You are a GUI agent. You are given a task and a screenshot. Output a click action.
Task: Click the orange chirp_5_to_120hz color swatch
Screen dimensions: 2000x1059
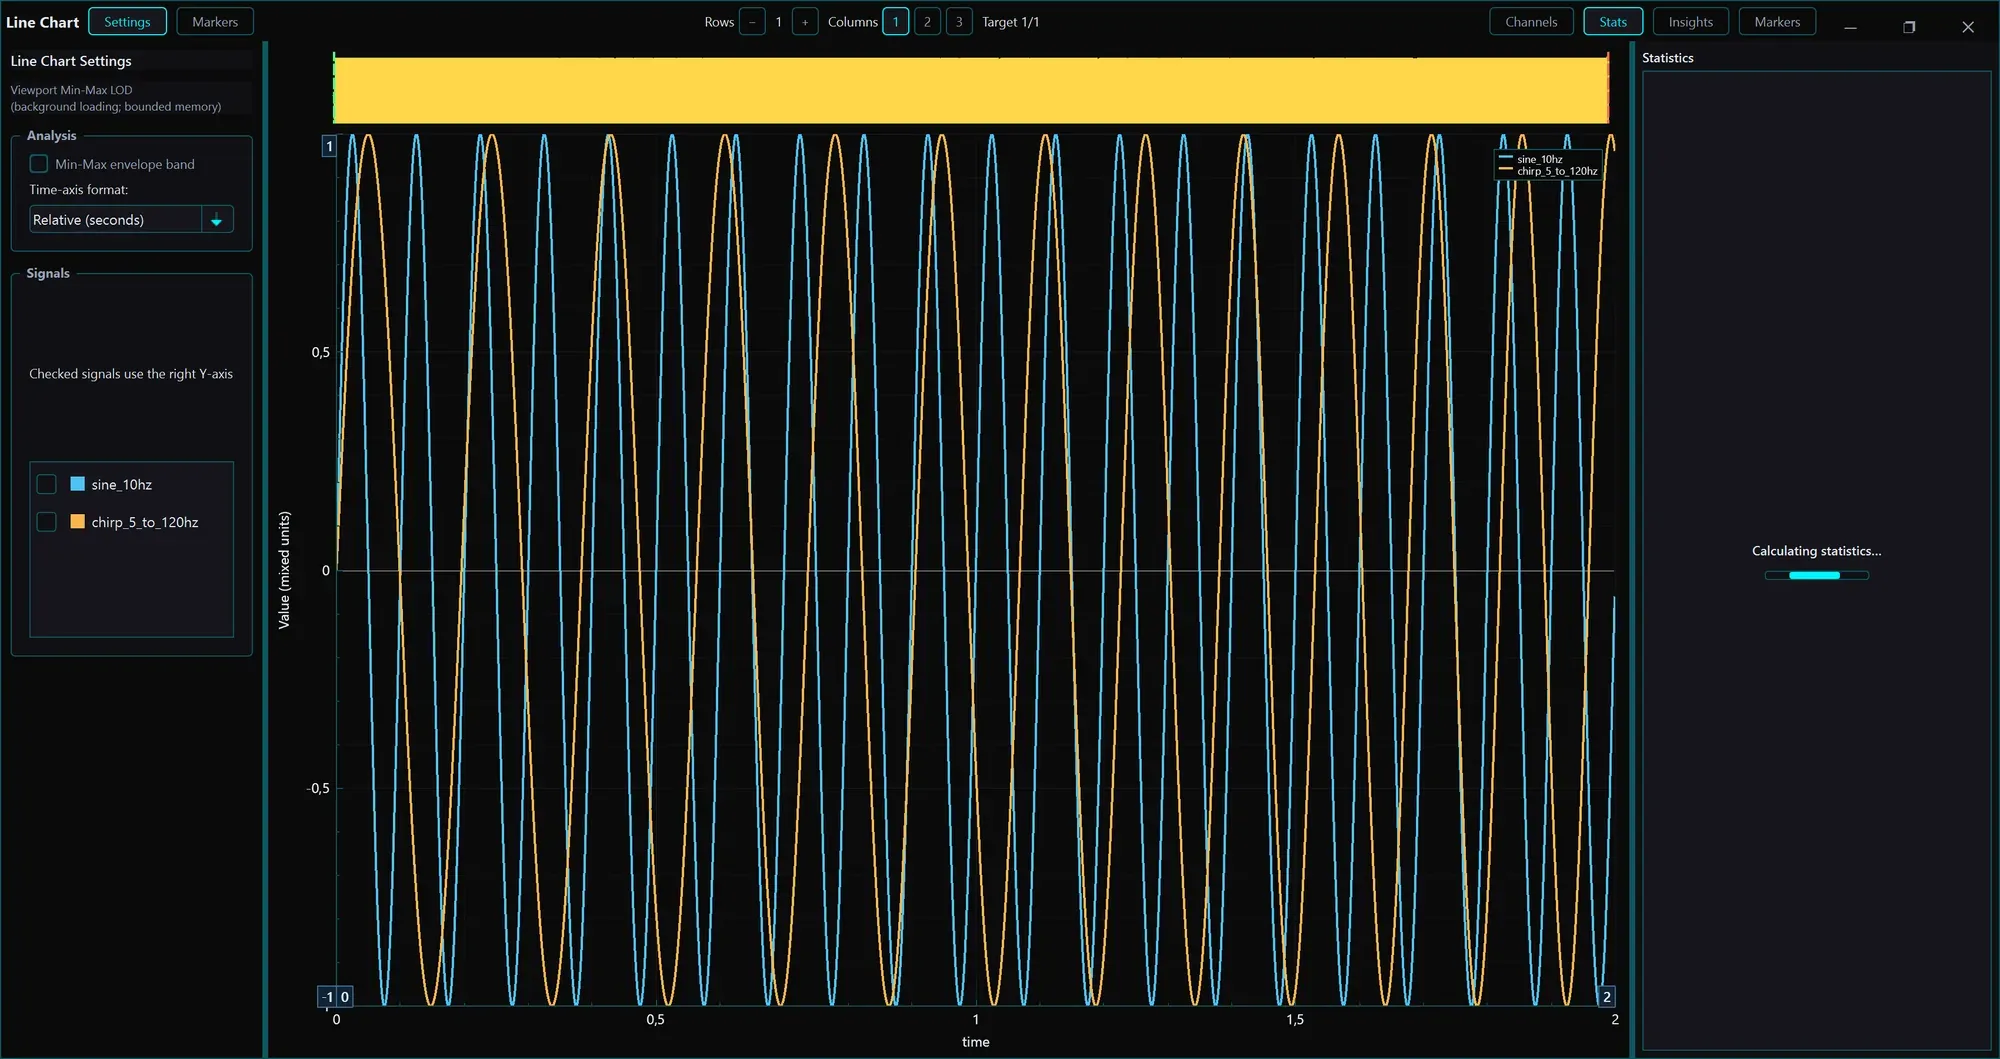click(x=78, y=522)
